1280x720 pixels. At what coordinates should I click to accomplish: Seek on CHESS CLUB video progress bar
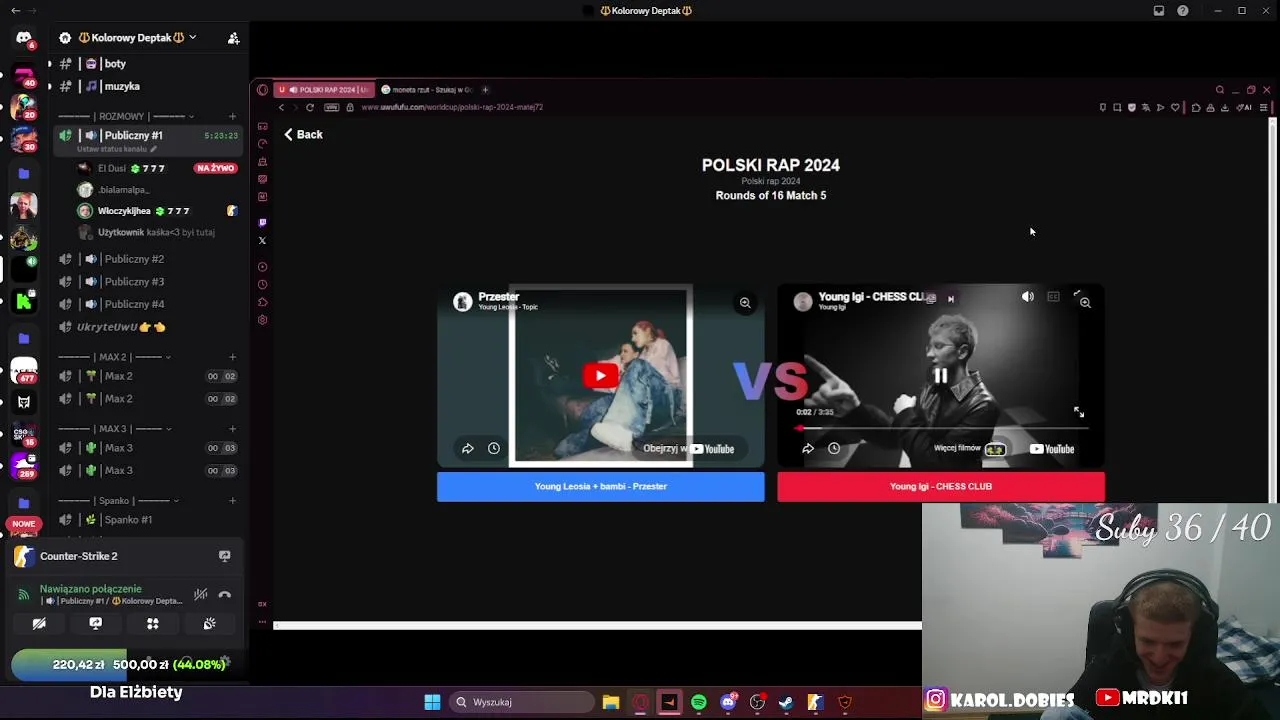click(x=941, y=428)
